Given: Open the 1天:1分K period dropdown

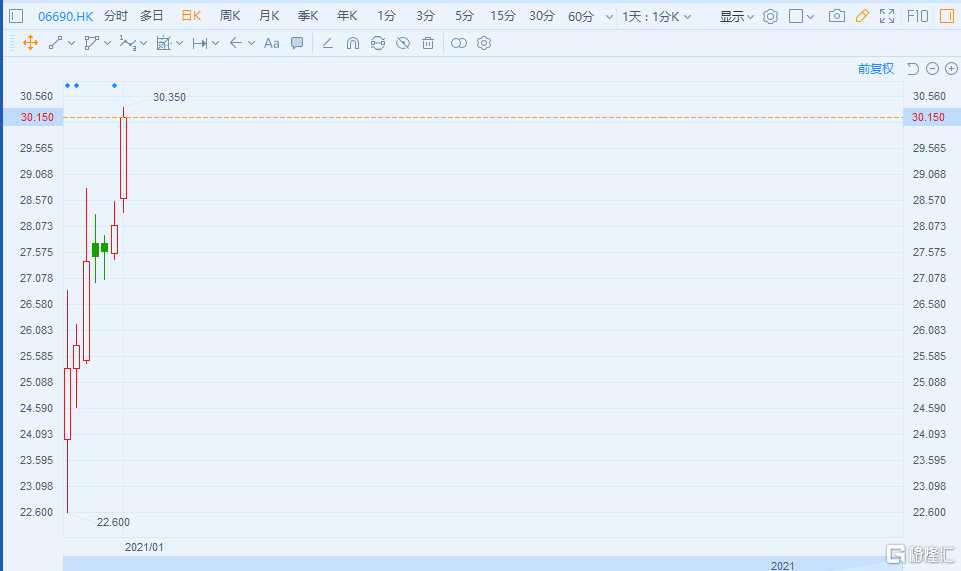Looking at the screenshot, I should tap(656, 16).
